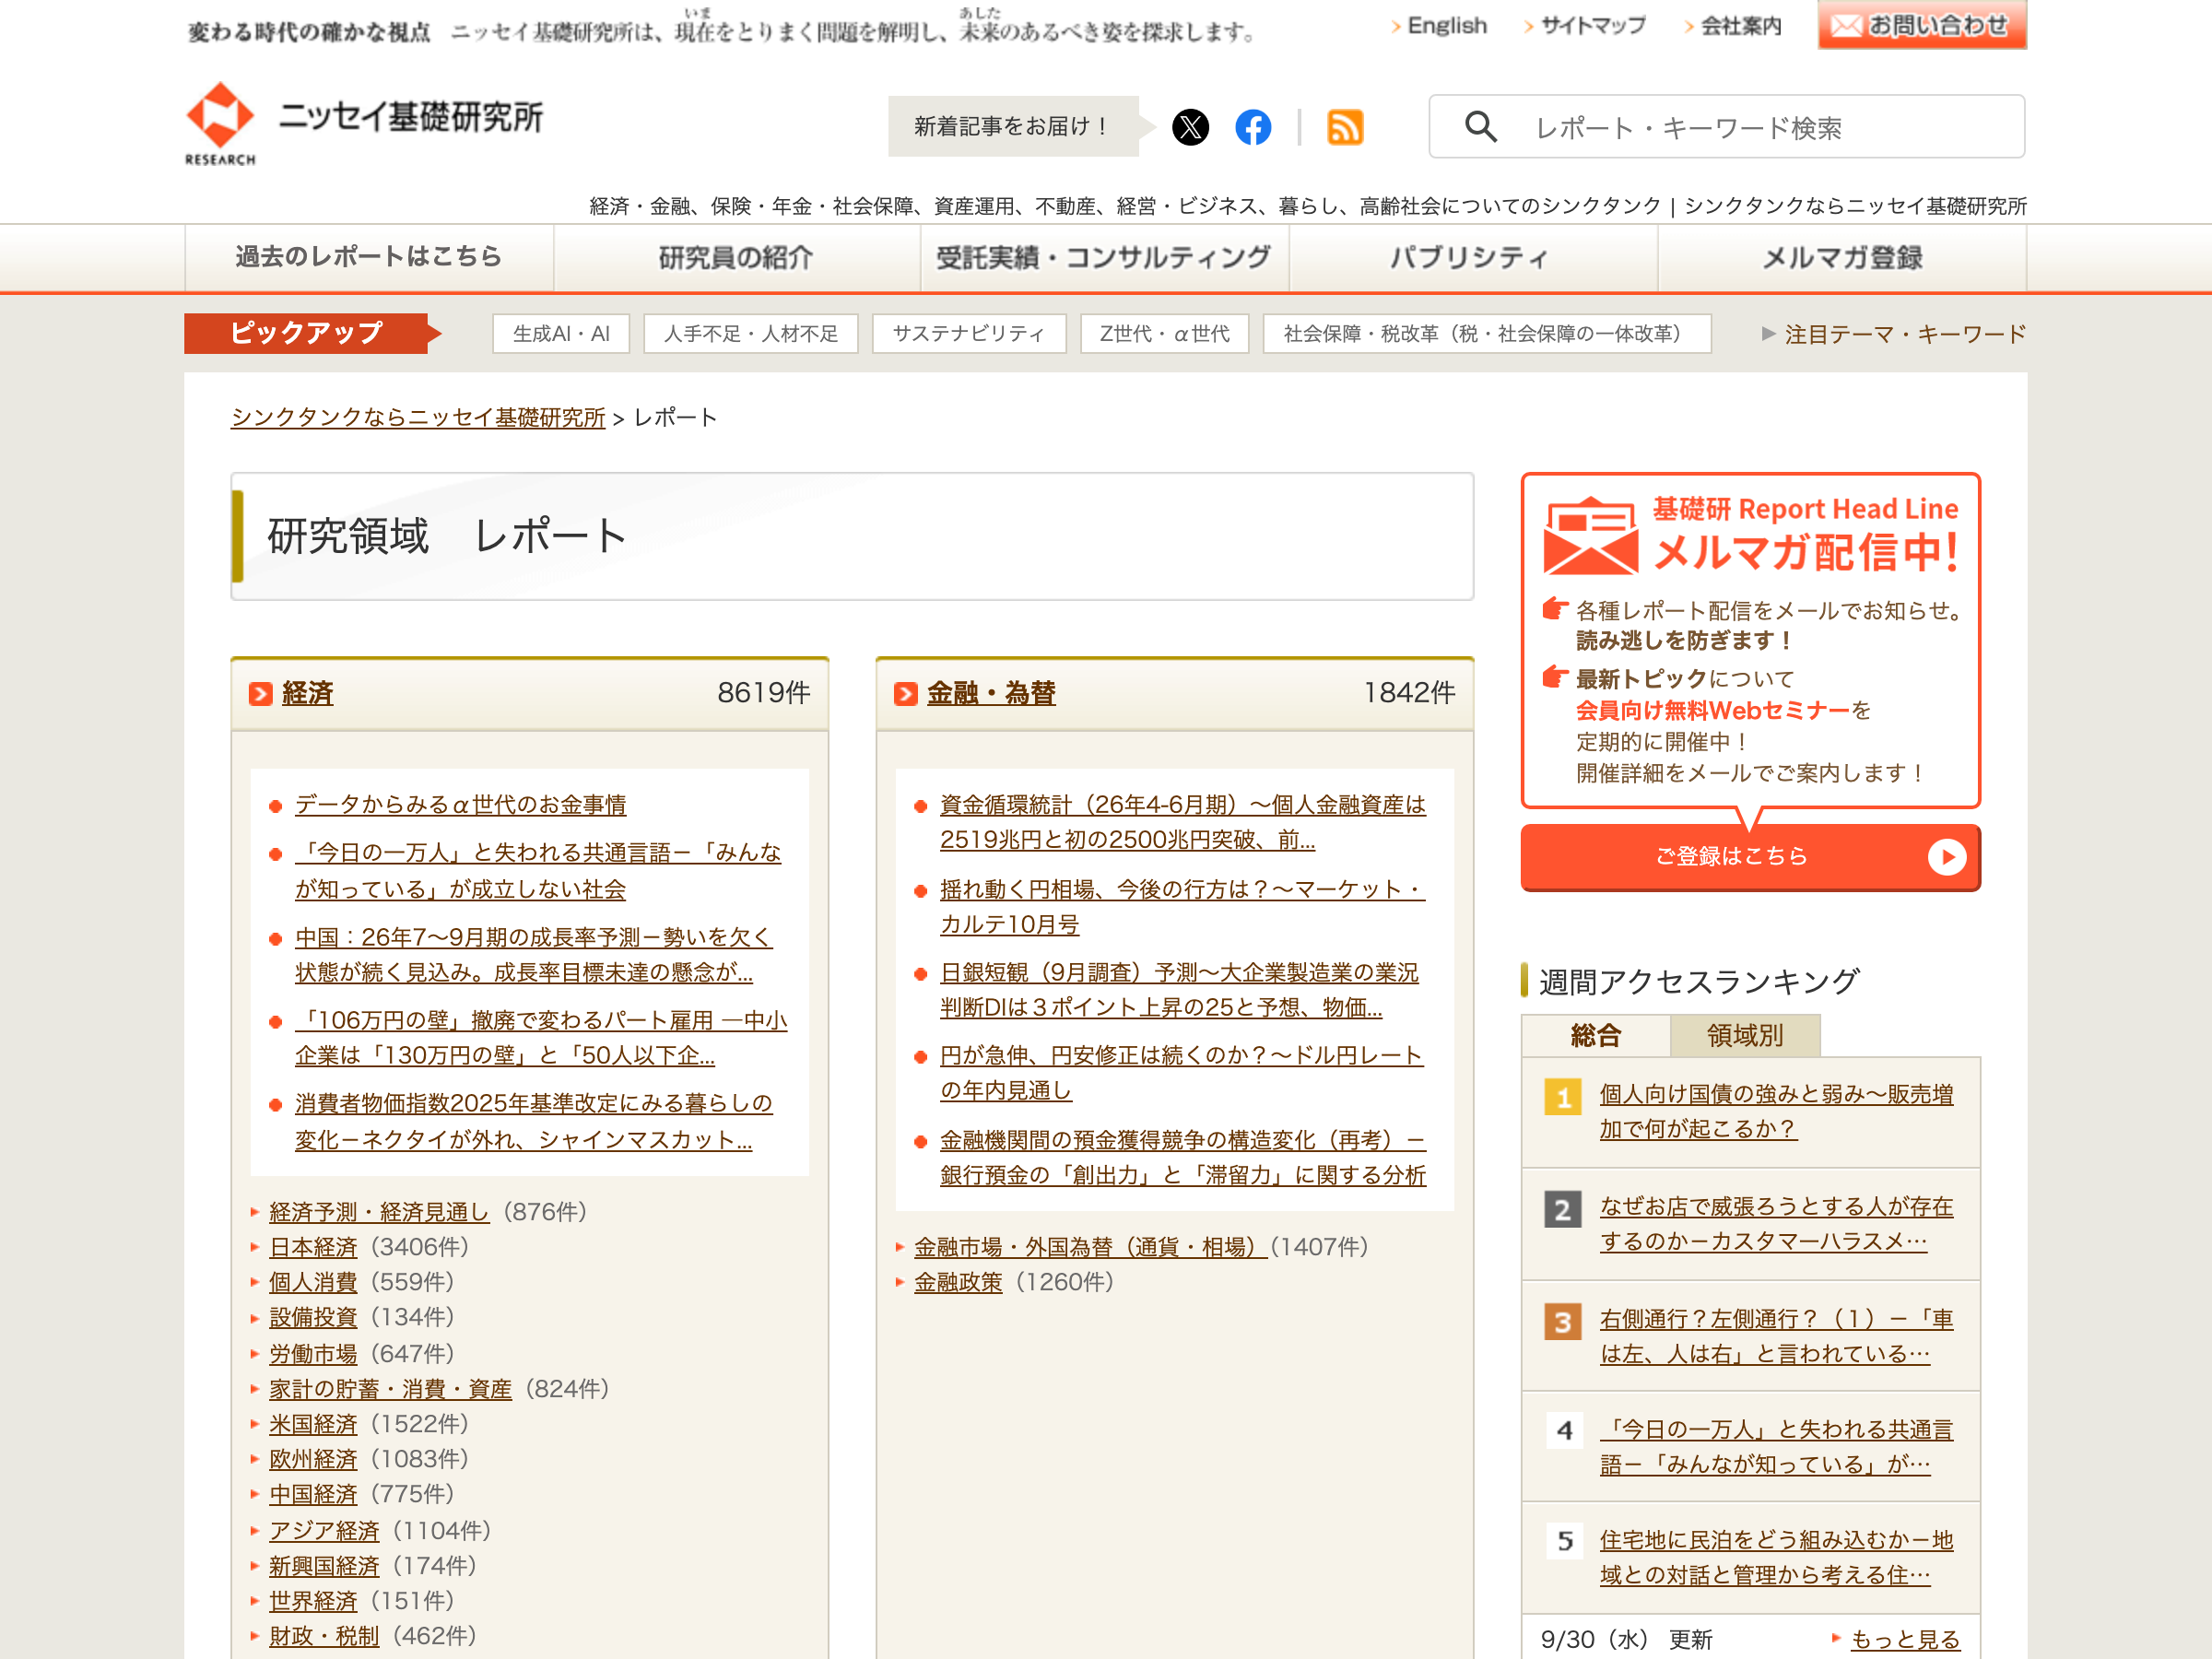Viewport: 2212px width, 1659px height.
Task: Open 揺れ動く円相場 article link
Action: pyautogui.click(x=1182, y=907)
